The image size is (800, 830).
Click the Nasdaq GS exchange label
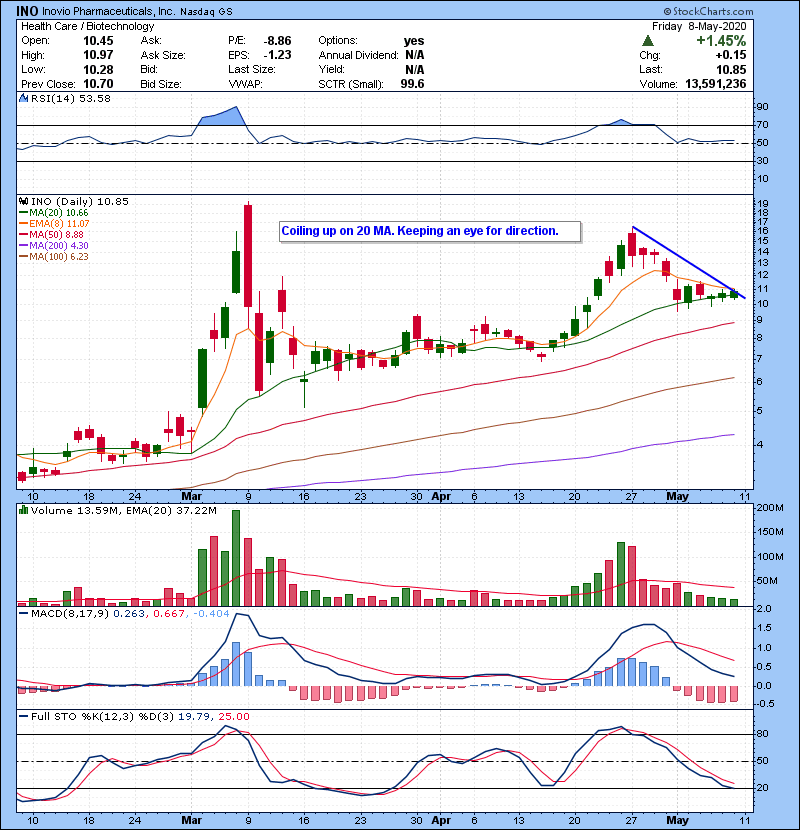[x=206, y=12]
